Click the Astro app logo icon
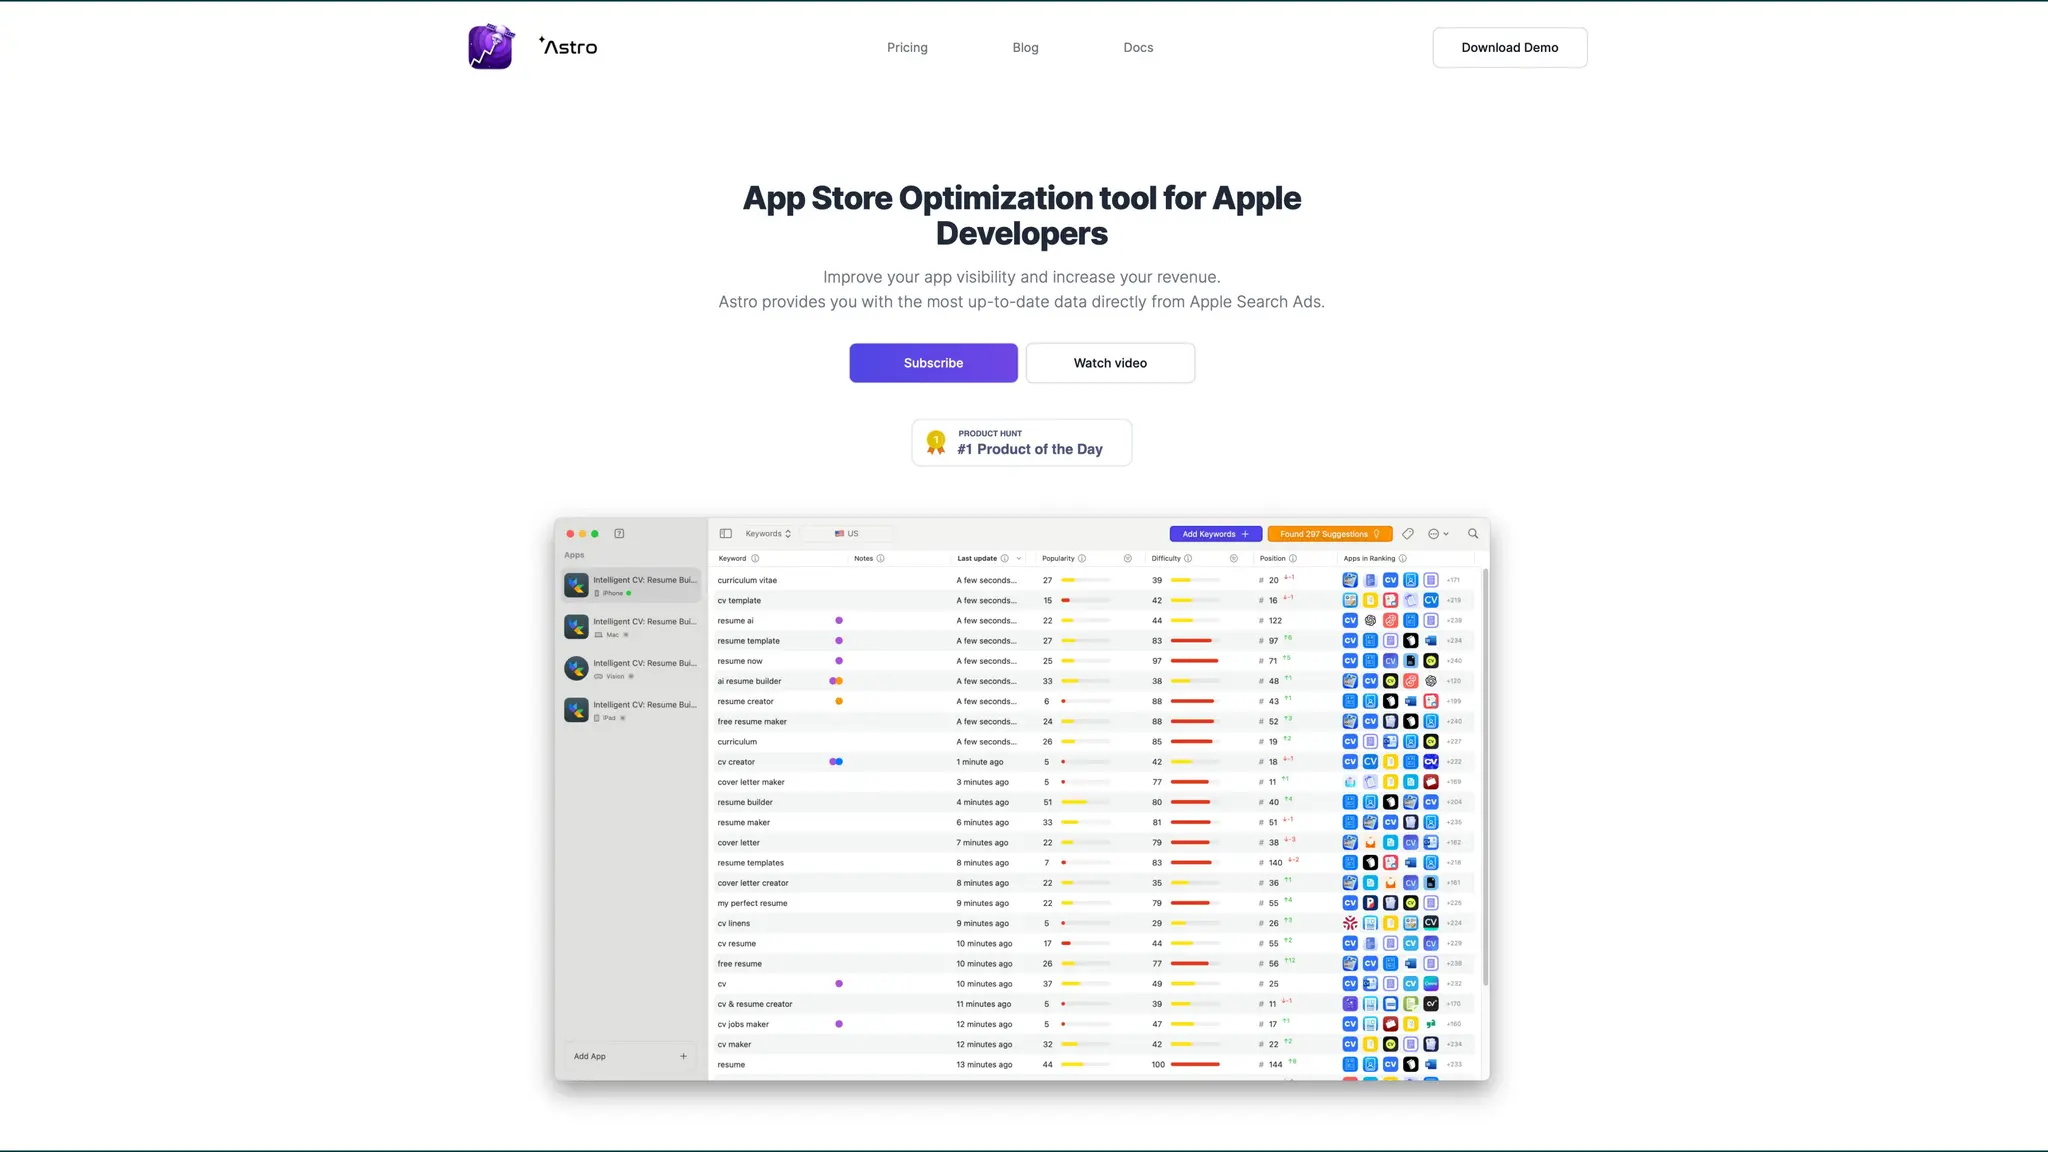Image resolution: width=2048 pixels, height=1152 pixels. [491, 47]
